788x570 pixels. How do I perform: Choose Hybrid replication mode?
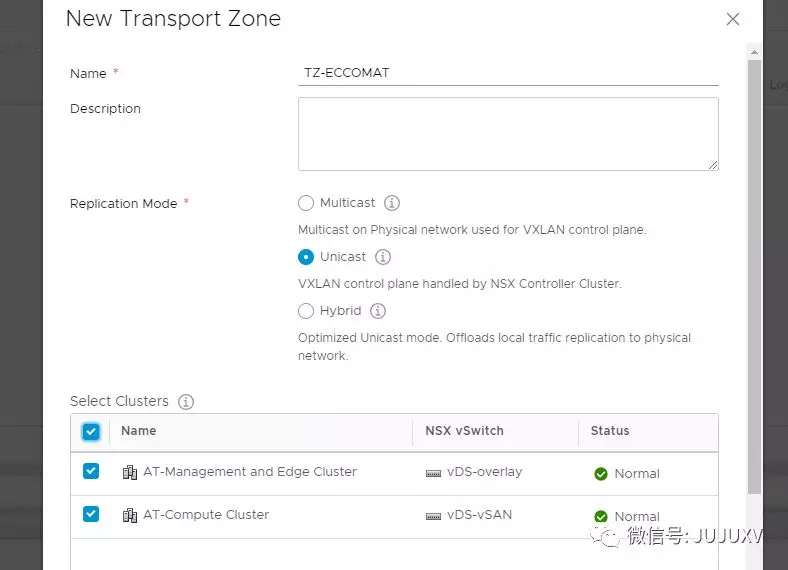pos(306,311)
